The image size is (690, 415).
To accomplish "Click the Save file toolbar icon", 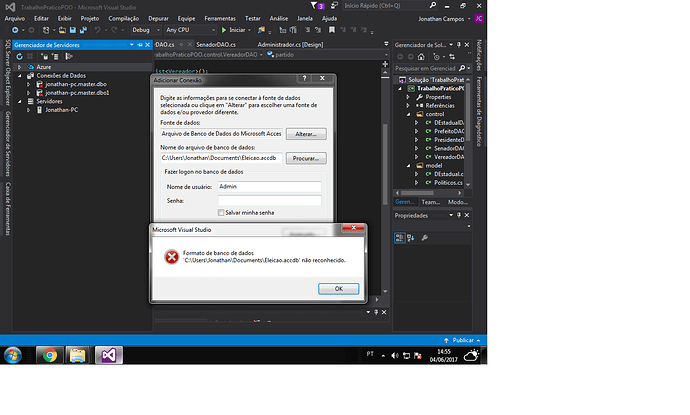I will 73,30.
